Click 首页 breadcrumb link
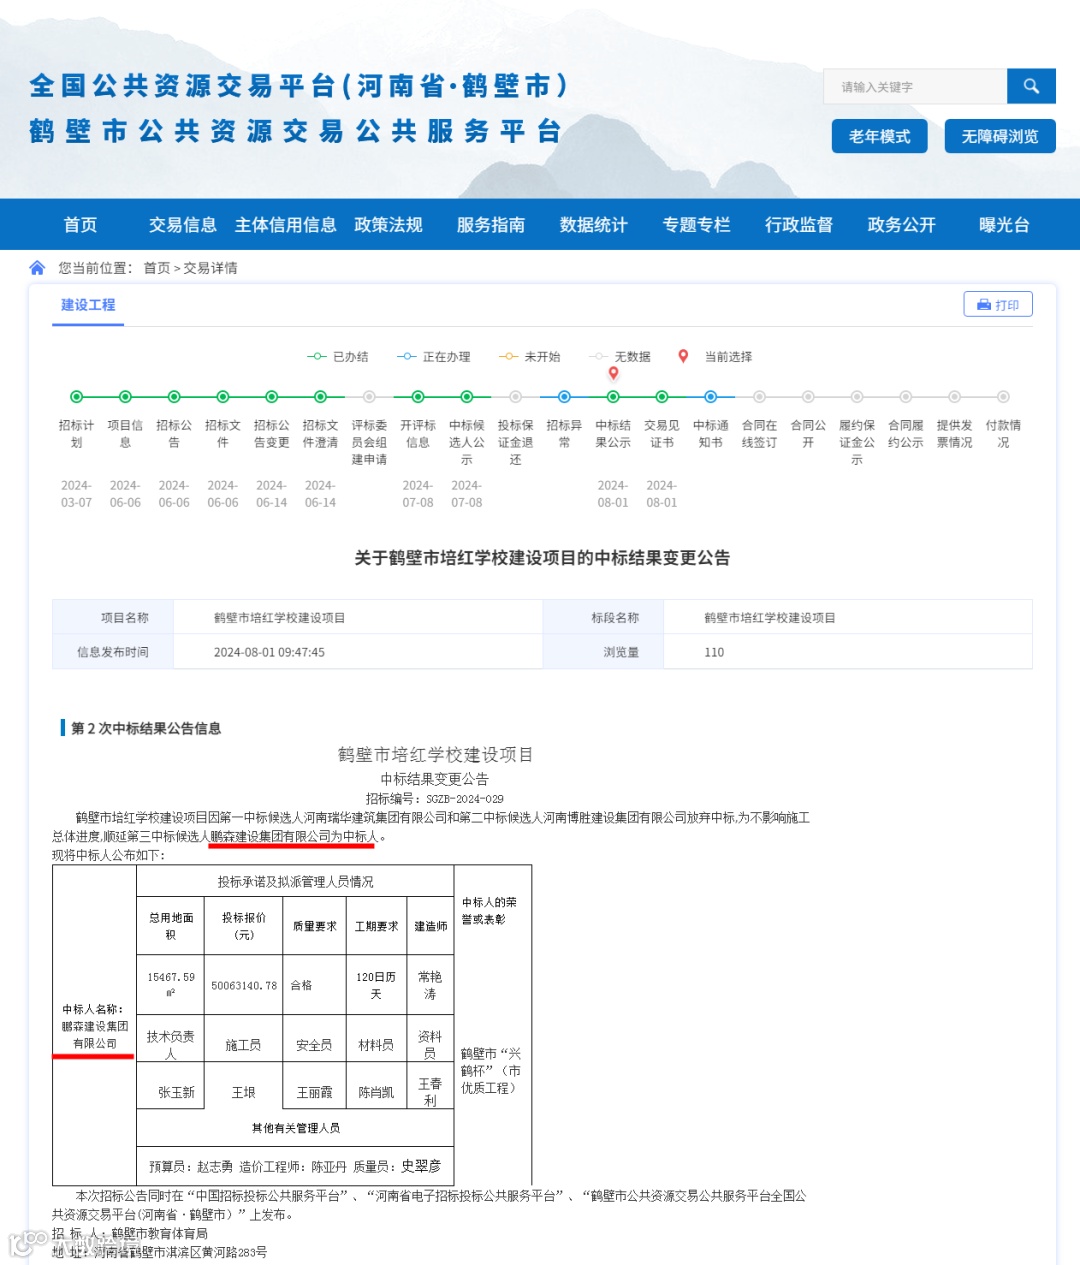Screen dimensions: 1080x1265 coord(157,268)
